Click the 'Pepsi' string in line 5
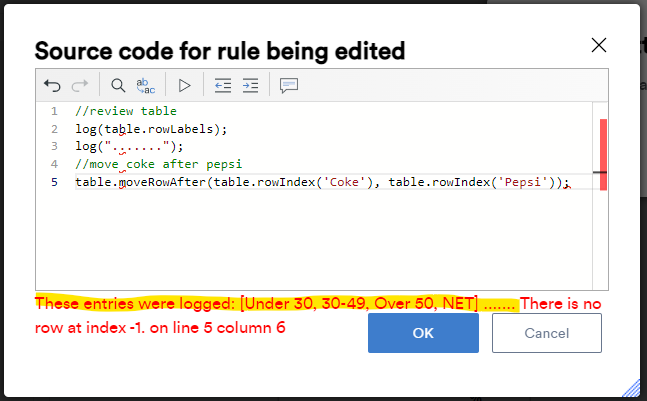The image size is (647, 401). coord(527,183)
